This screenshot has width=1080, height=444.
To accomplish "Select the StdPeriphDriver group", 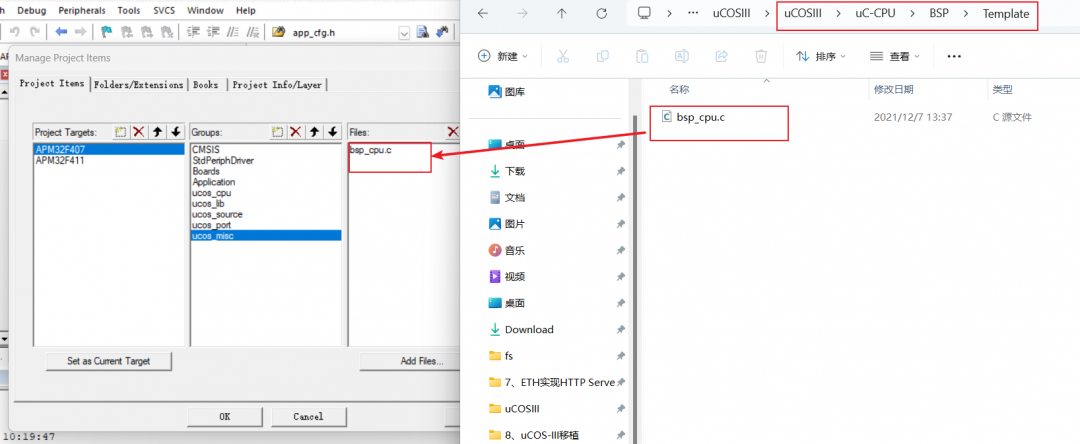I will [222, 160].
